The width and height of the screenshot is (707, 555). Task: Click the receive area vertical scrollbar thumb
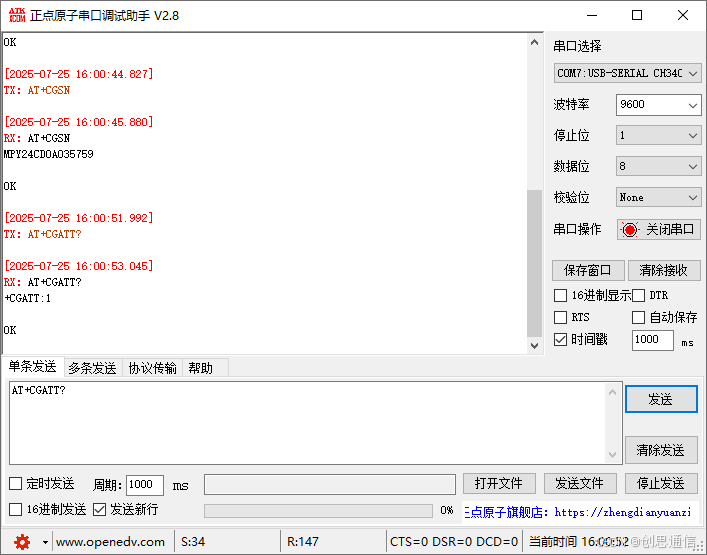(535, 263)
